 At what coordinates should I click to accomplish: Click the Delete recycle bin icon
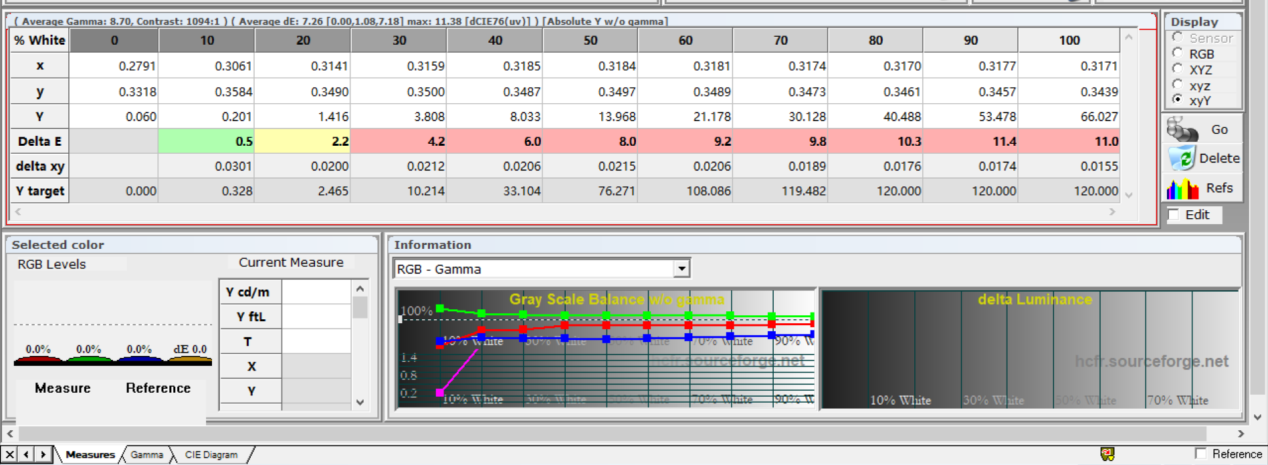tap(1182, 158)
